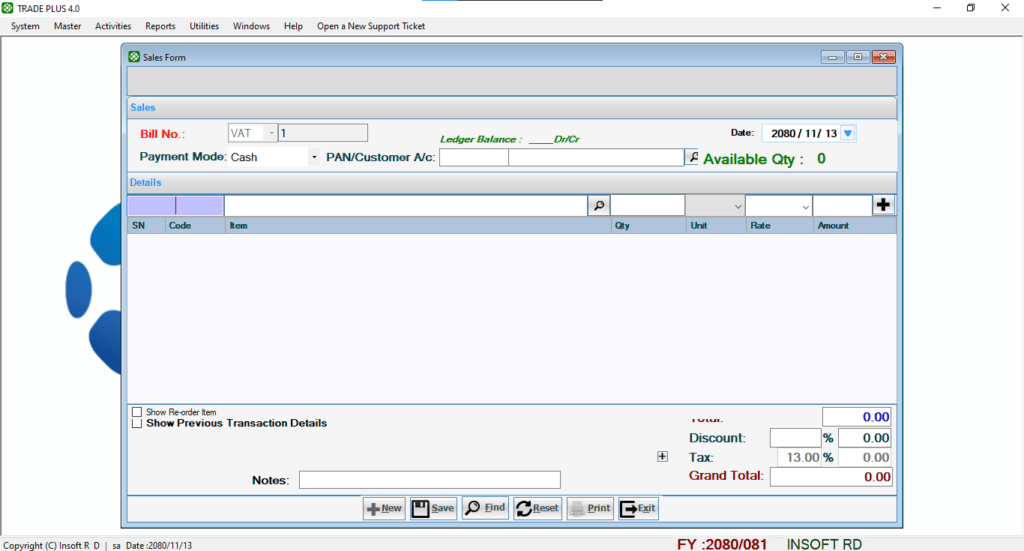Open the Rate dropdown in details row
The image size is (1024, 551).
click(x=805, y=206)
